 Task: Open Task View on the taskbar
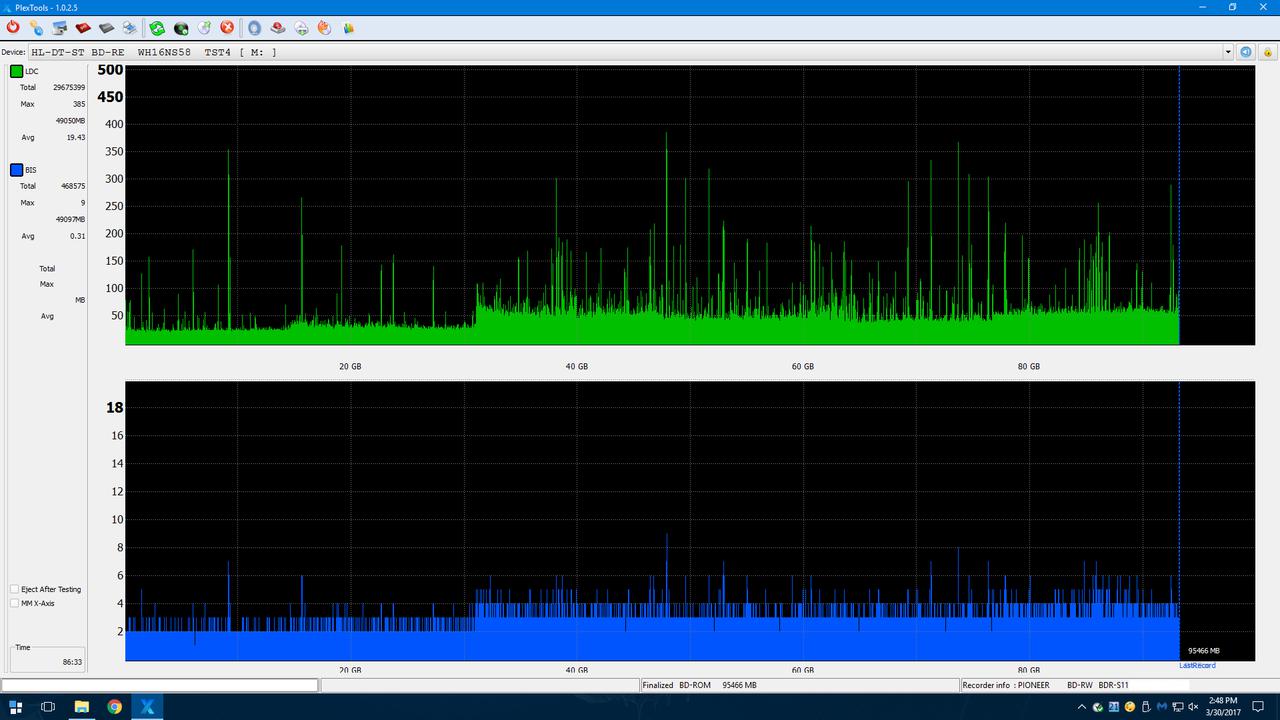[48, 707]
